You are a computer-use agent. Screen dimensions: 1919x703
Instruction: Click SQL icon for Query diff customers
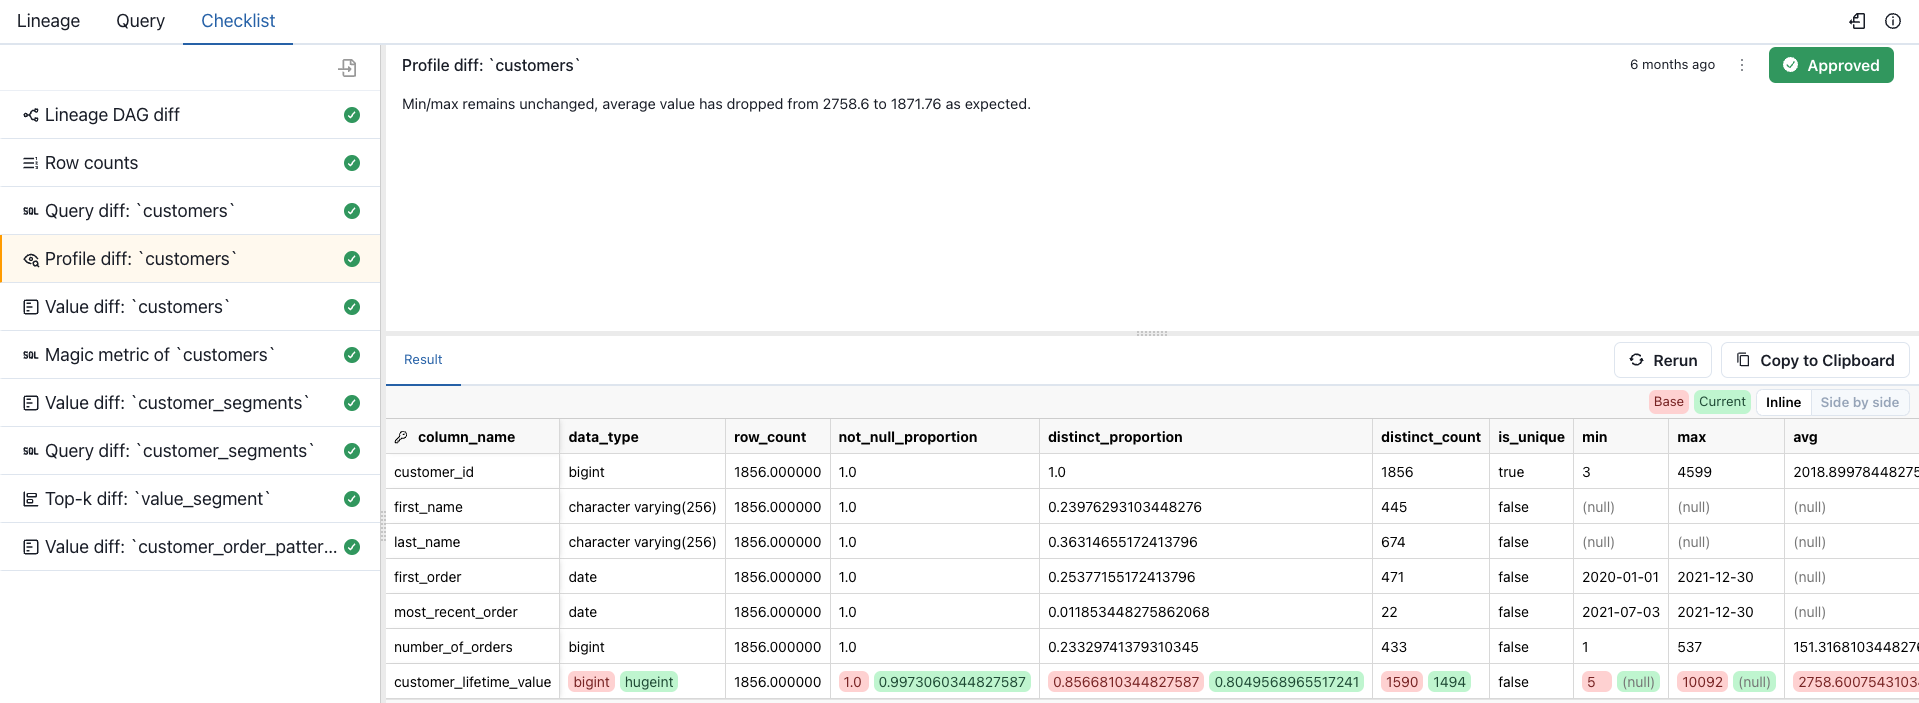tap(31, 211)
